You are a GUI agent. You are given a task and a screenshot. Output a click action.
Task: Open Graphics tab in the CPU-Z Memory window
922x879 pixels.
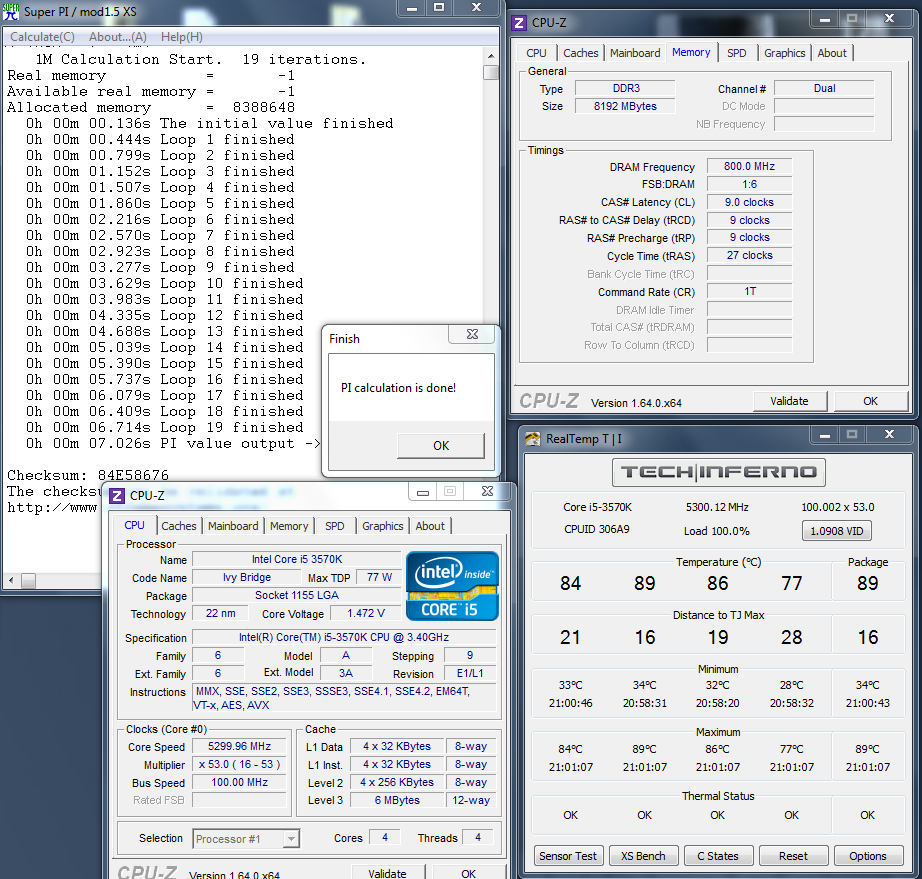tap(784, 53)
